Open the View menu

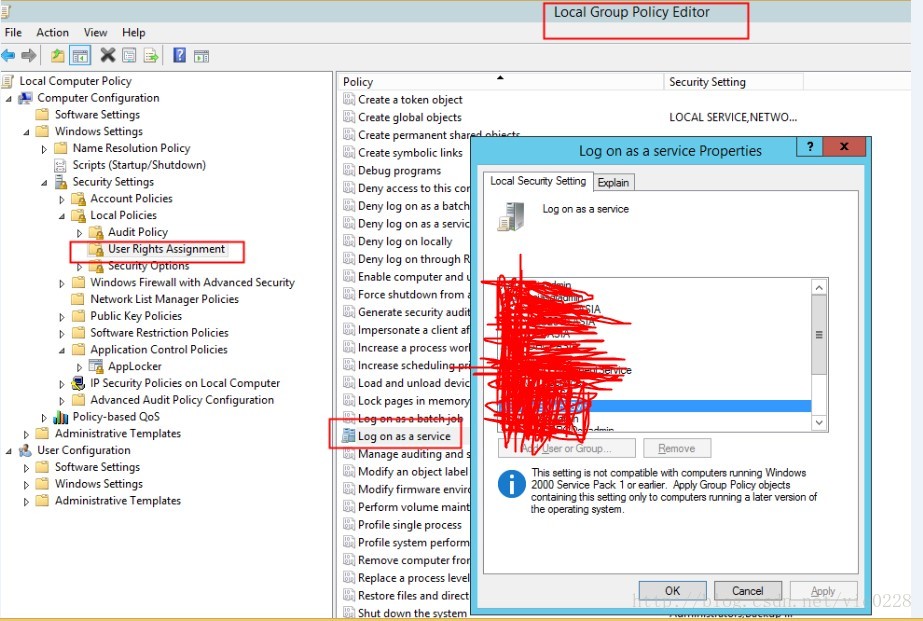[x=95, y=32]
